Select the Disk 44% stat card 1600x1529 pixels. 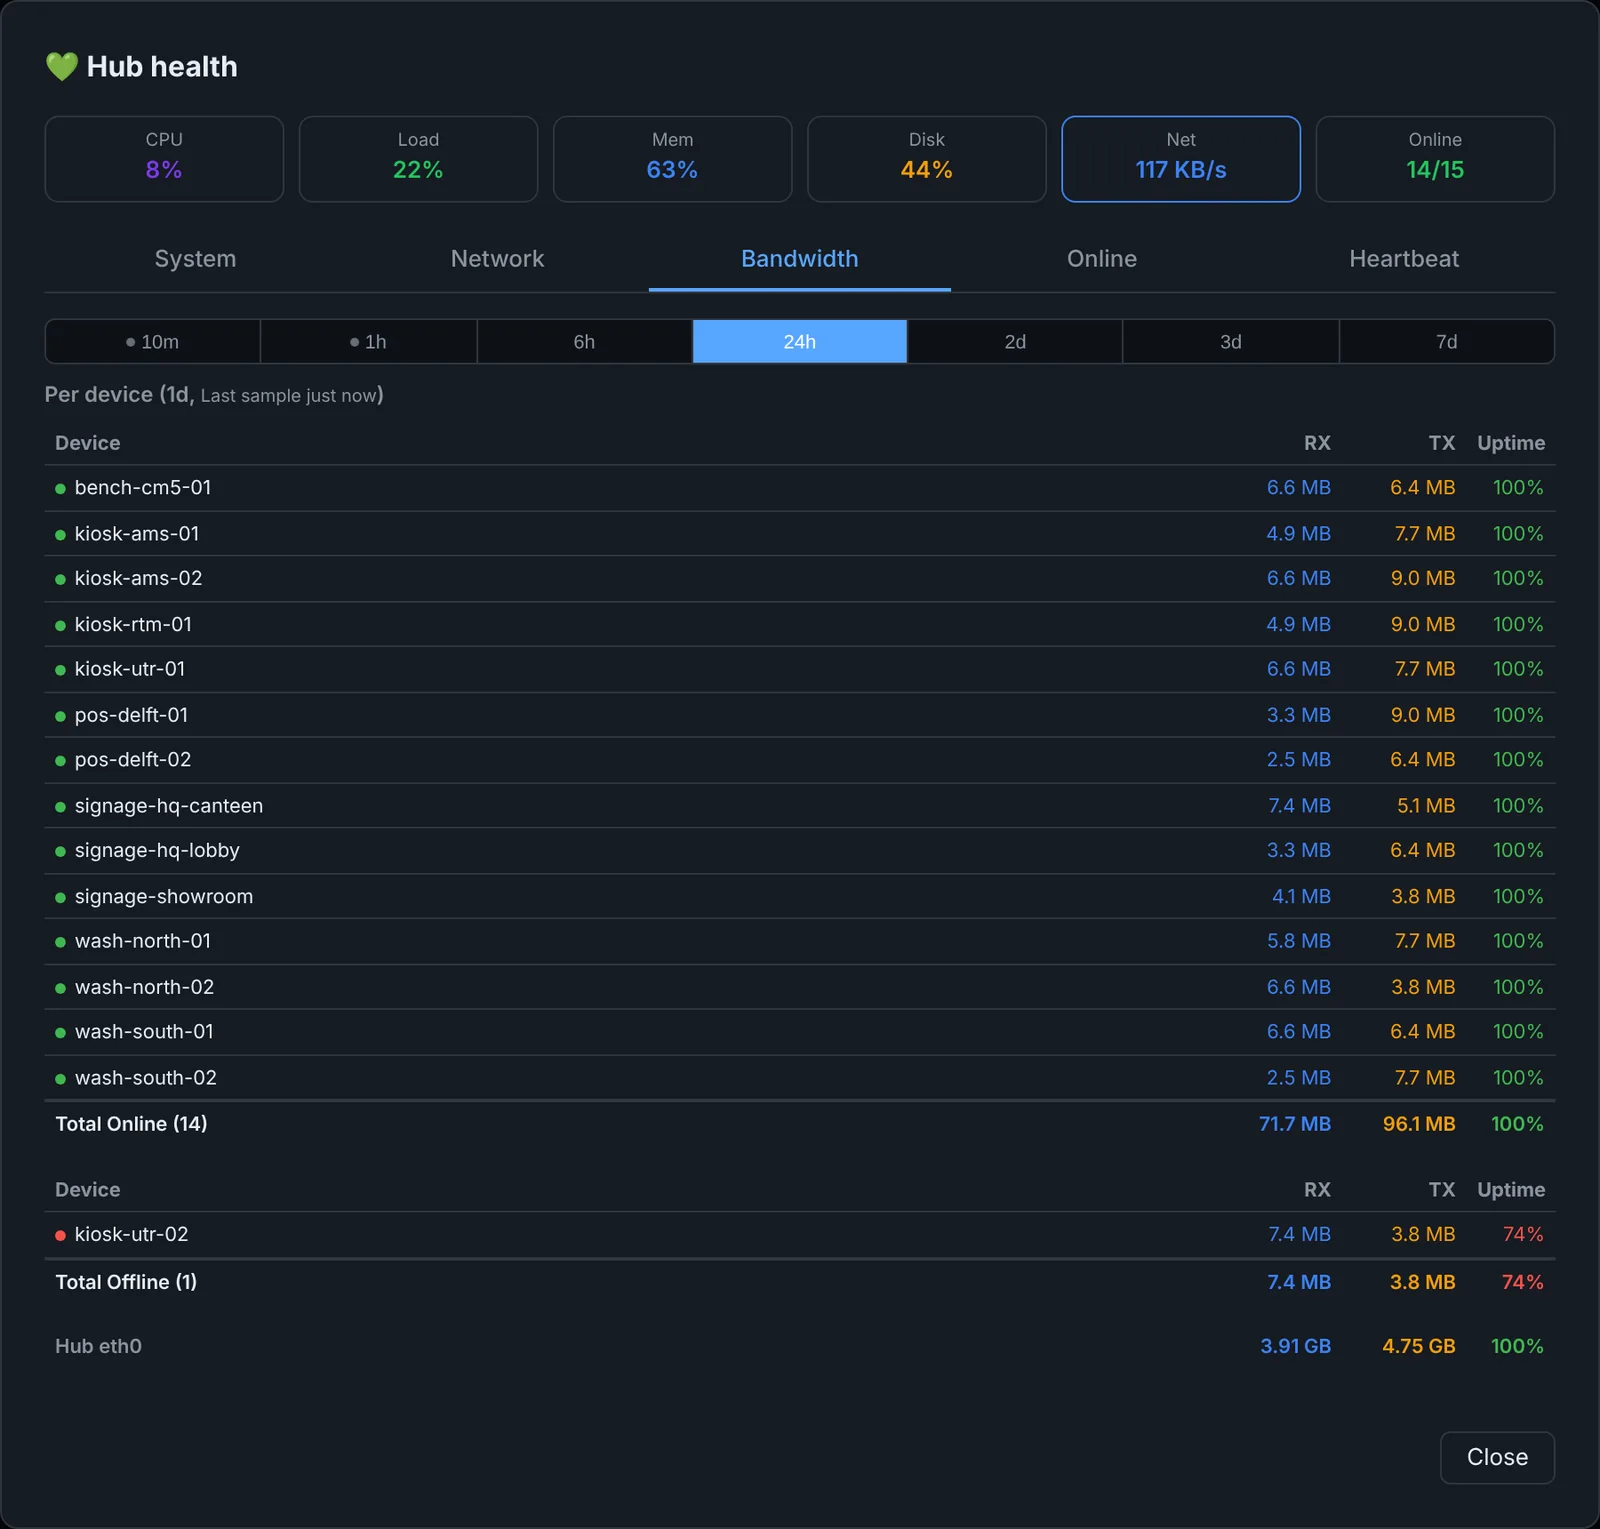click(926, 159)
